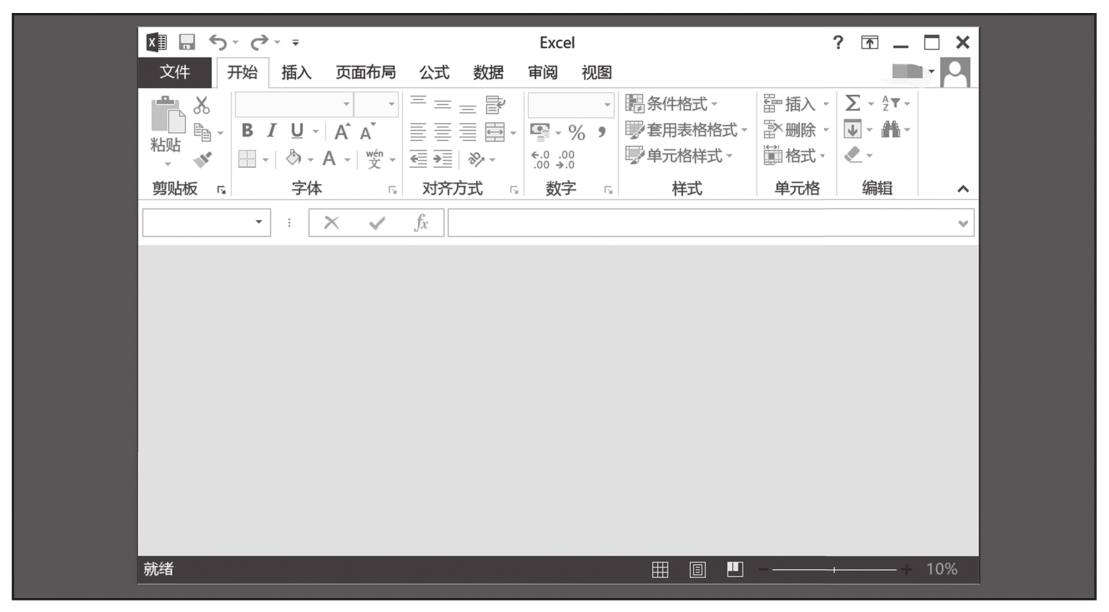1109x612 pixels.
Task: Increase decimal places
Action: coord(540,159)
